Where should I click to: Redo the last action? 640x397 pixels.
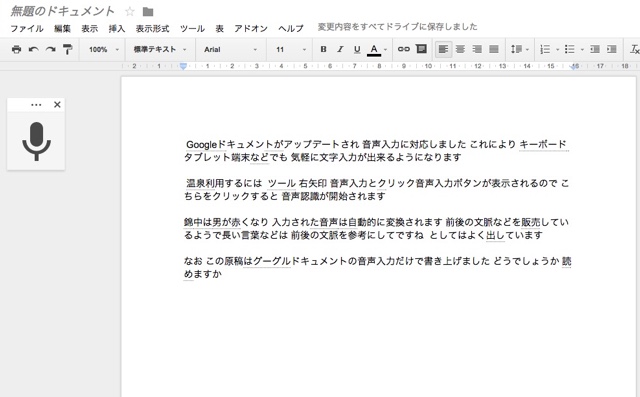click(51, 49)
